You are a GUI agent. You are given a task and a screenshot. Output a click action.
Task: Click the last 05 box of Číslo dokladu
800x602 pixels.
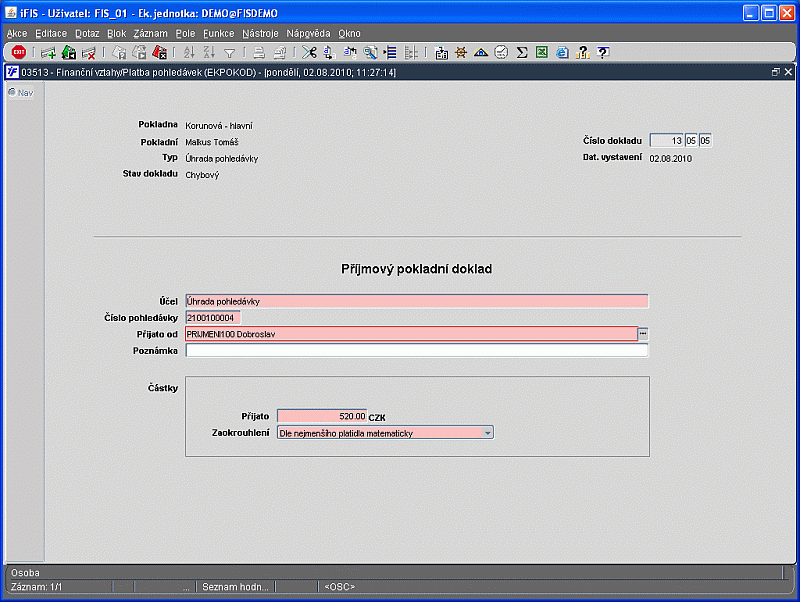pos(705,141)
